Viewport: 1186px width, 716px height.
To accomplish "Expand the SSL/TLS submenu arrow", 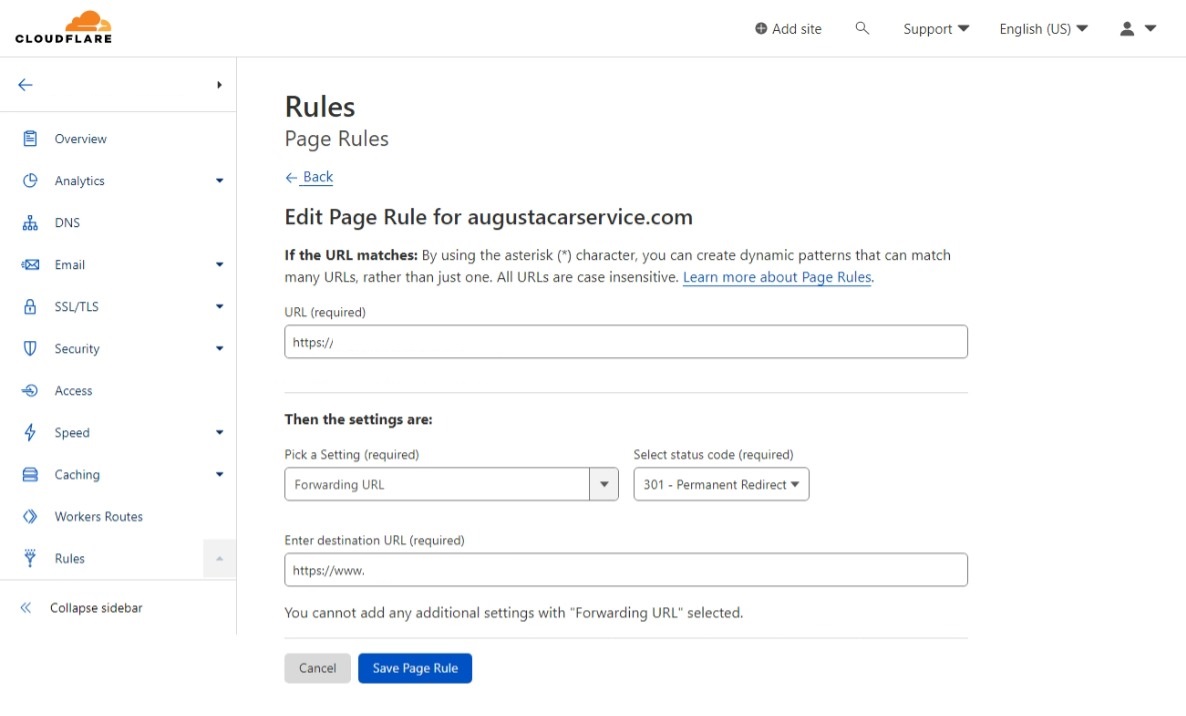I will (219, 306).
